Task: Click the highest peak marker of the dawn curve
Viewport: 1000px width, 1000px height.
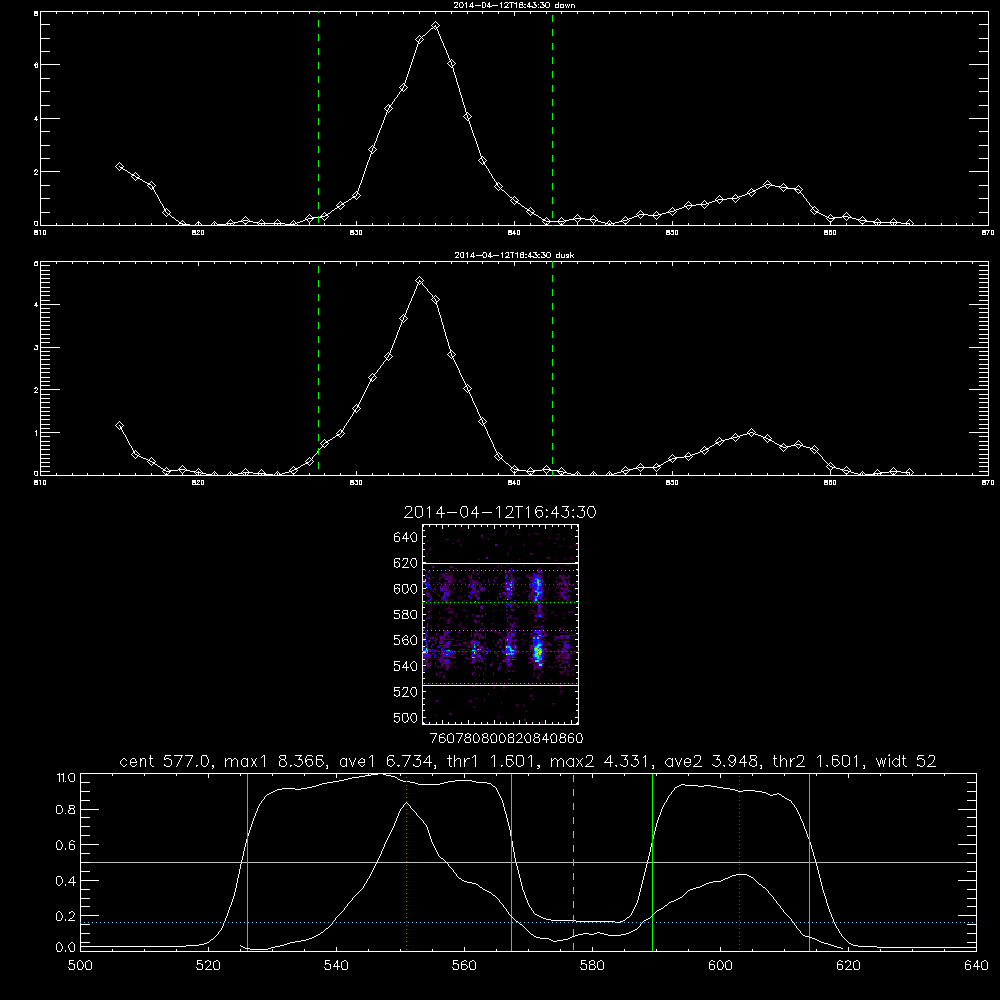Action: (435, 26)
